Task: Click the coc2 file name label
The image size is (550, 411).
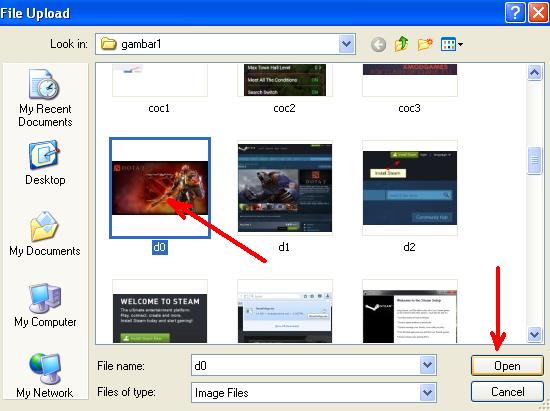Action: coord(284,108)
